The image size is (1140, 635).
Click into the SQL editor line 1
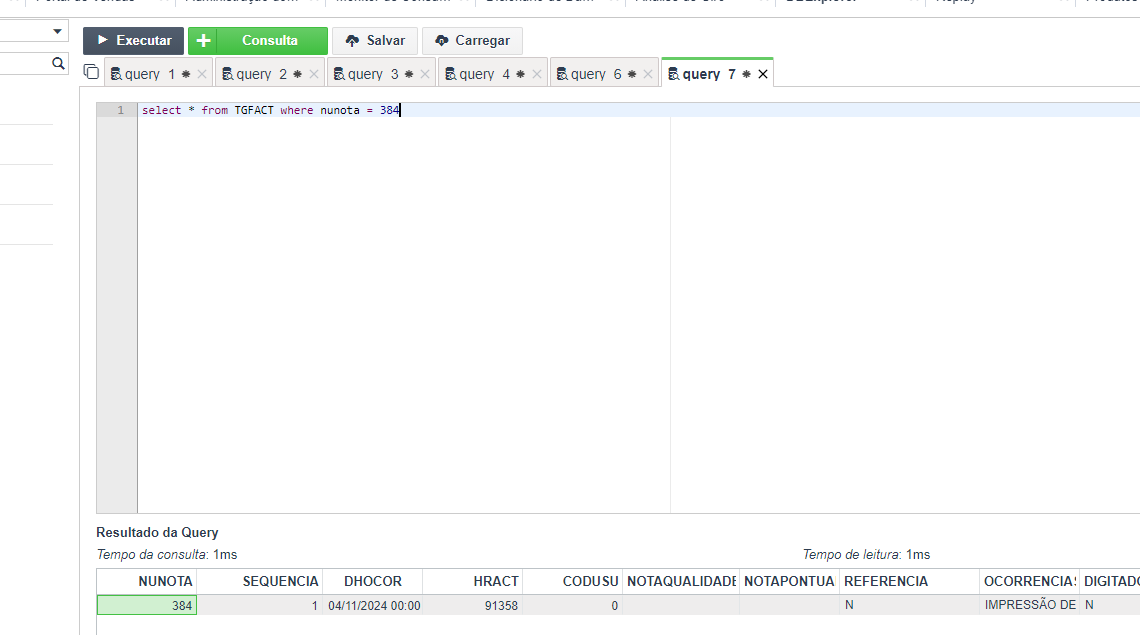point(640,110)
